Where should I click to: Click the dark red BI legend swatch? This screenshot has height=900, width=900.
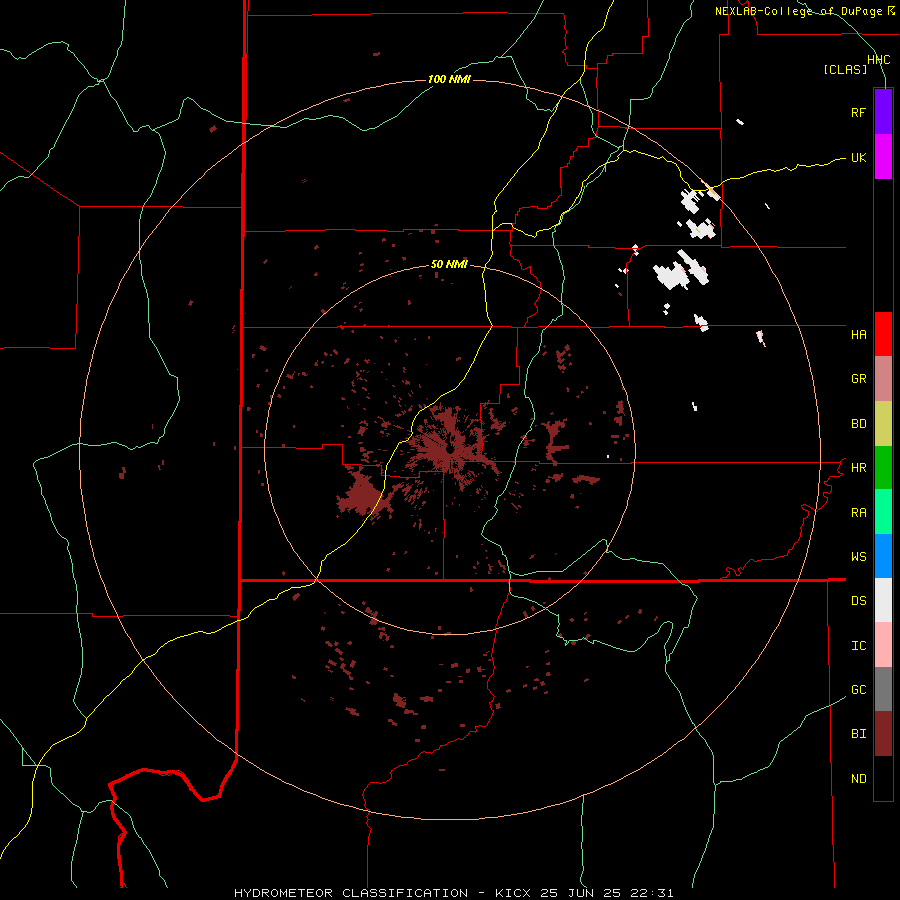tap(883, 734)
